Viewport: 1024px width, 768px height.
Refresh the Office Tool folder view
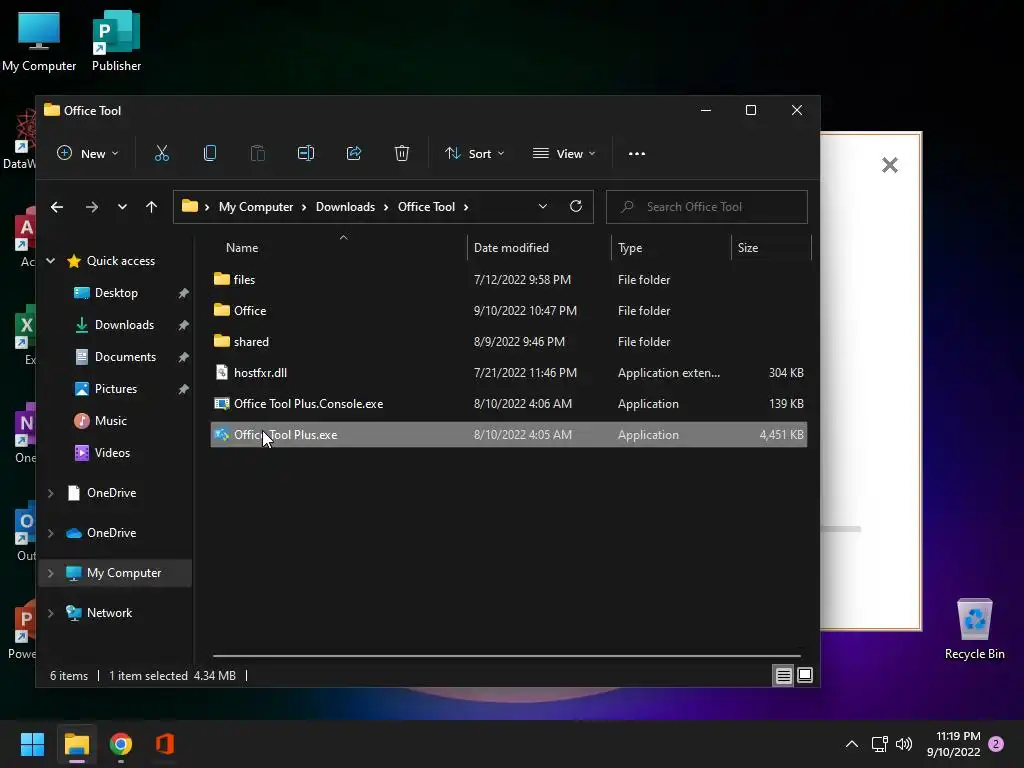pyautogui.click(x=575, y=206)
